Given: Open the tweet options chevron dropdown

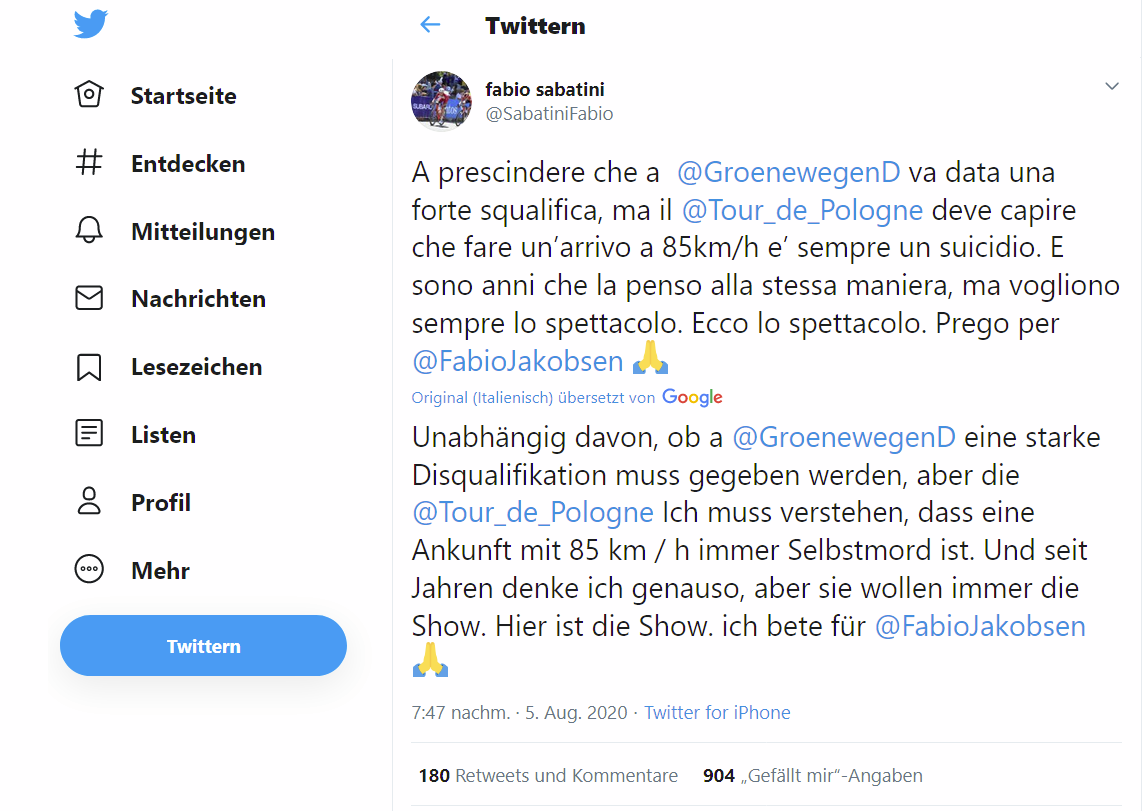Looking at the screenshot, I should [1111, 87].
